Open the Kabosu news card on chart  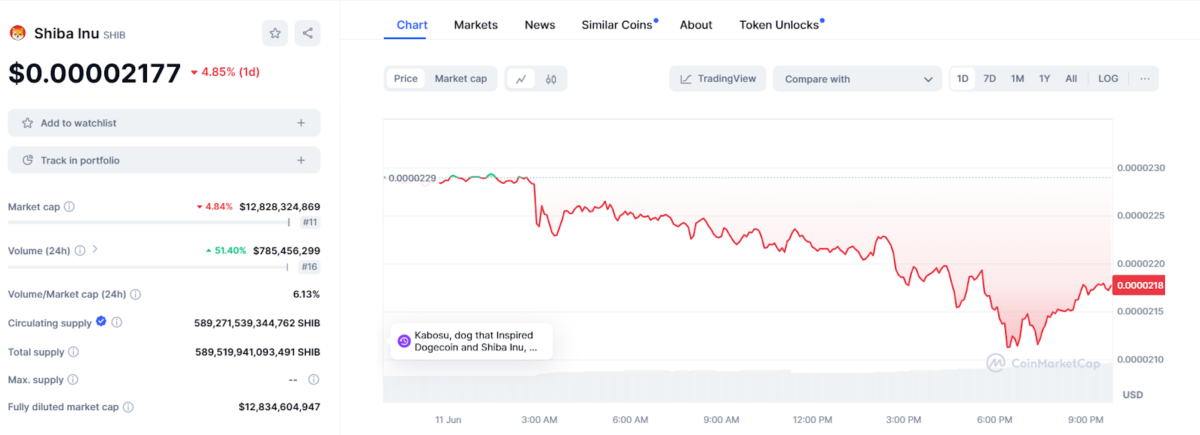(470, 341)
